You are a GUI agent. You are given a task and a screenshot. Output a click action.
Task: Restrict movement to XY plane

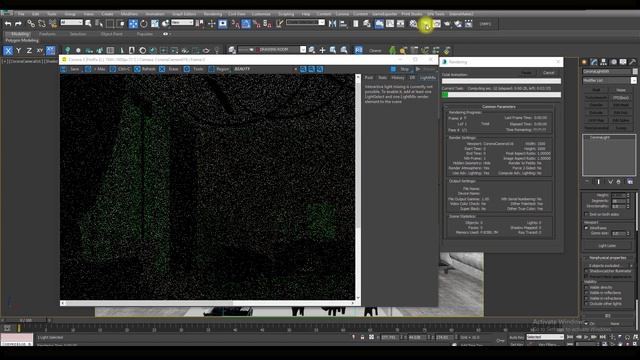[40, 51]
